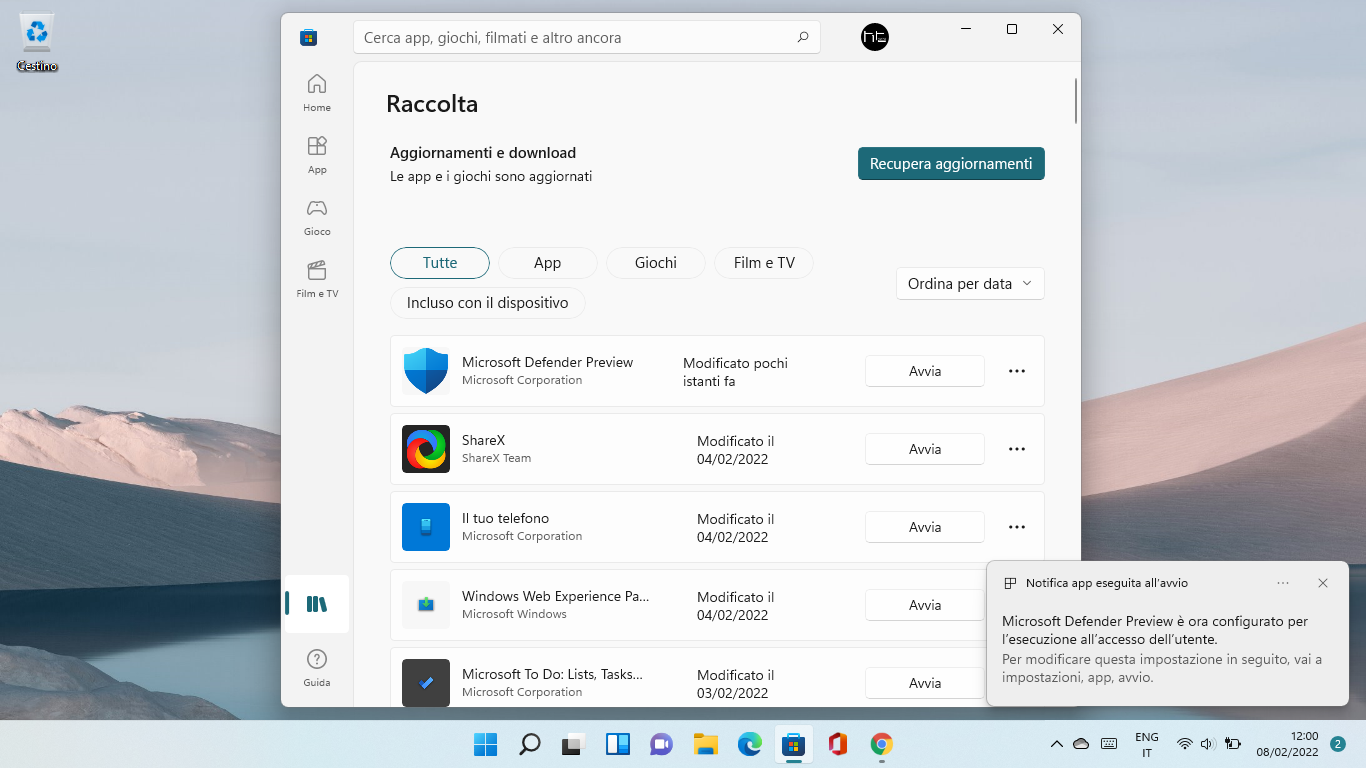Open notification options ellipsis
The height and width of the screenshot is (768, 1366).
pos(1283,583)
